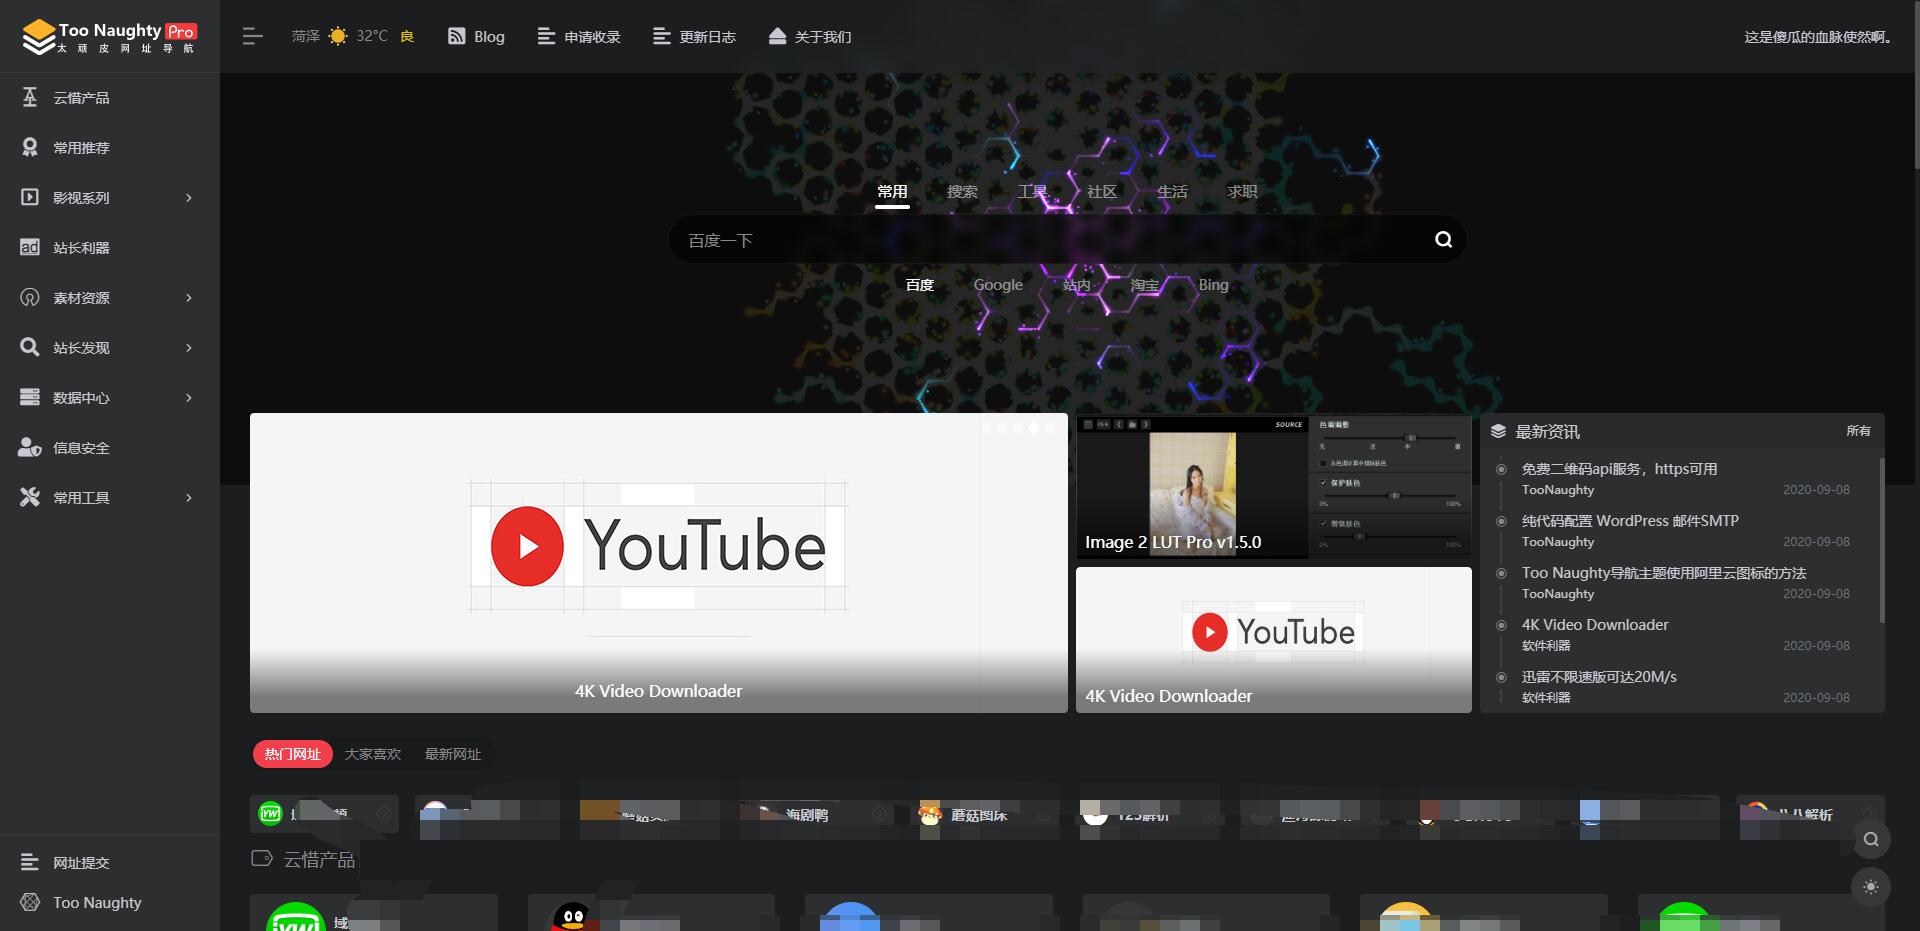Open the 所有 link in 最新资讯
The height and width of the screenshot is (931, 1920).
pyautogui.click(x=1858, y=431)
